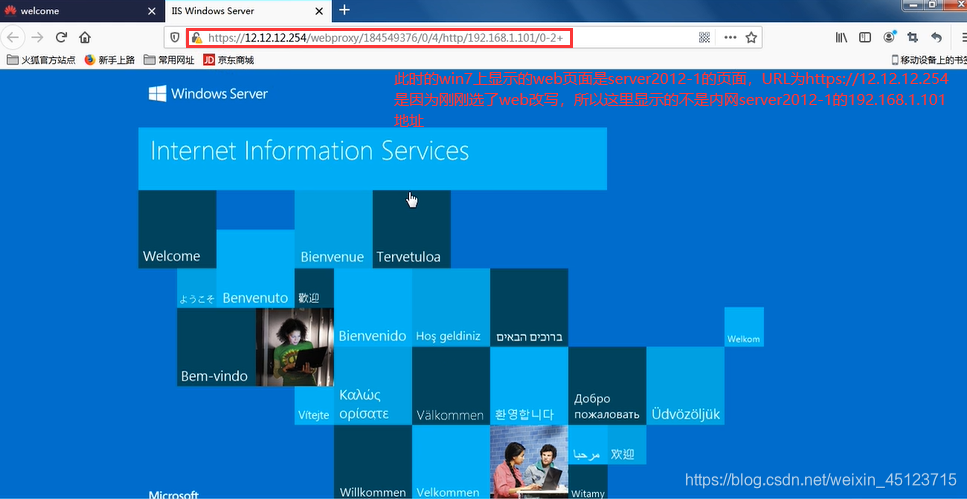This screenshot has width=967, height=499.
Task: Show site security lock warning
Action: click(x=197, y=38)
